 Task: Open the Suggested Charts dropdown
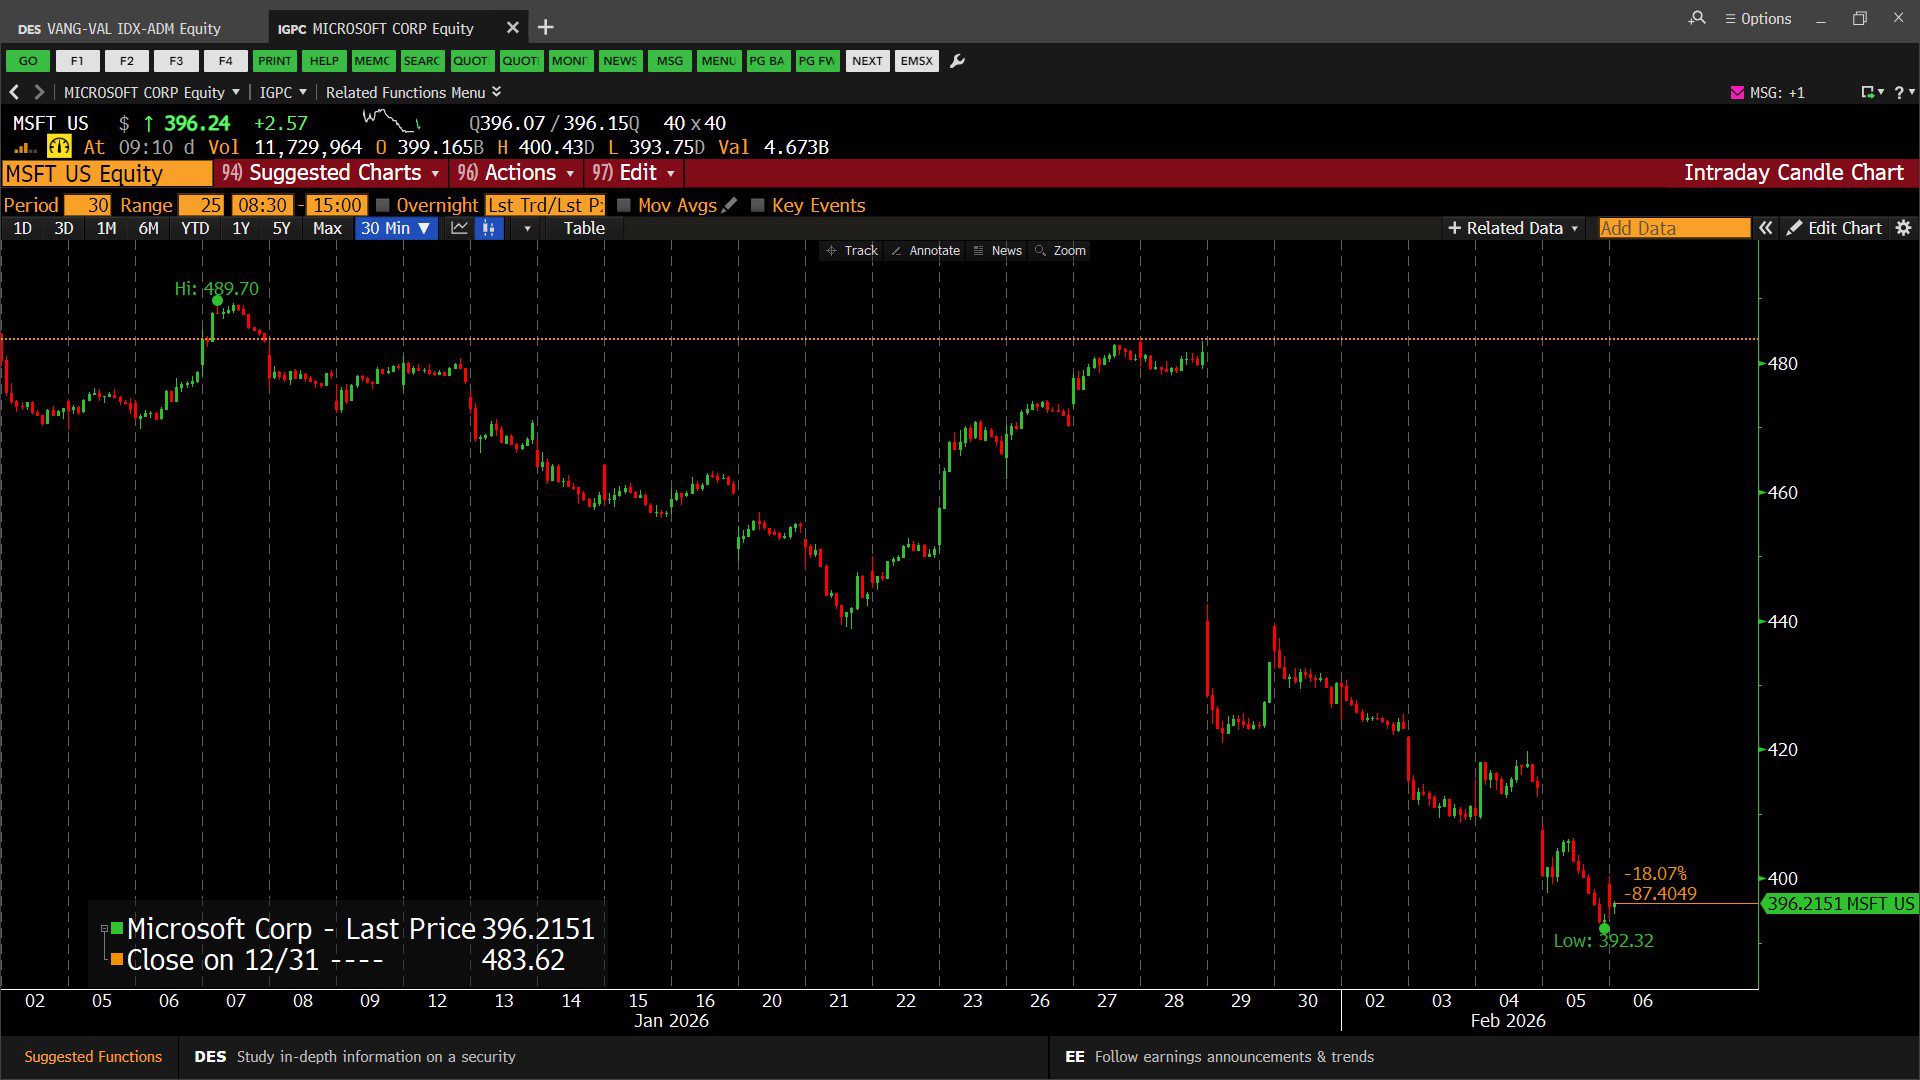pyautogui.click(x=331, y=173)
